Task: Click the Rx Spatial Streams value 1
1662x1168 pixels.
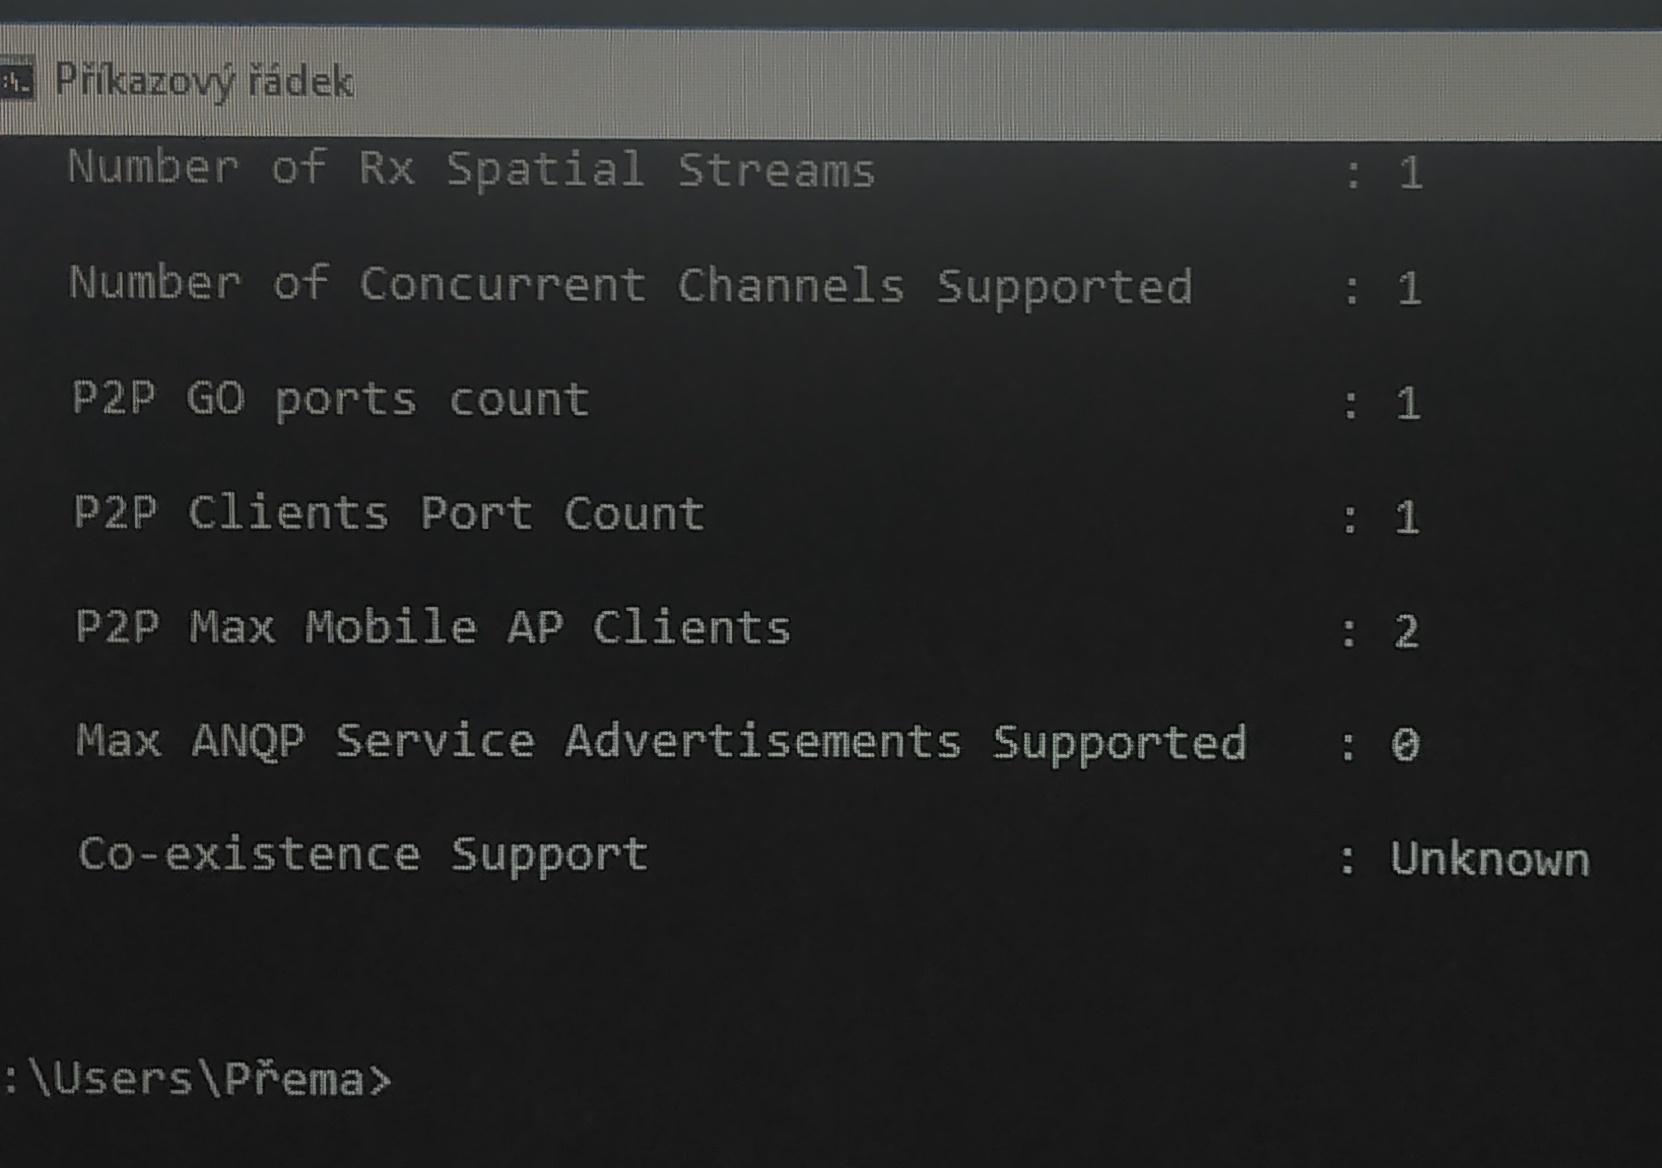Action: (1410, 174)
